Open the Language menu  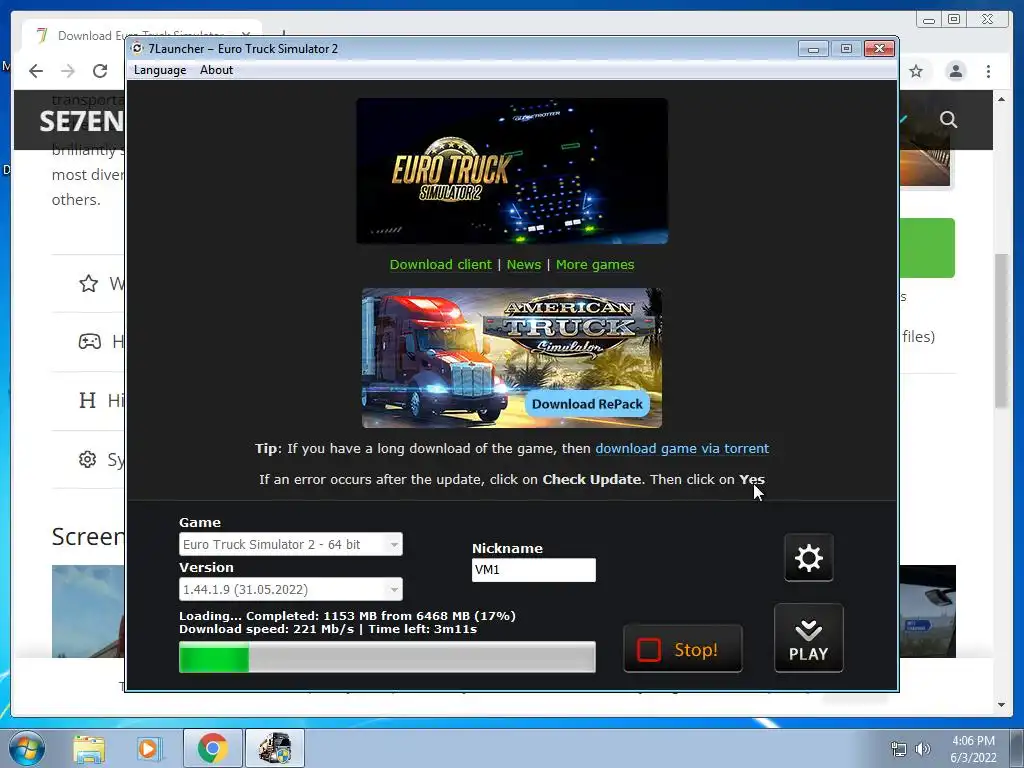[x=160, y=70]
